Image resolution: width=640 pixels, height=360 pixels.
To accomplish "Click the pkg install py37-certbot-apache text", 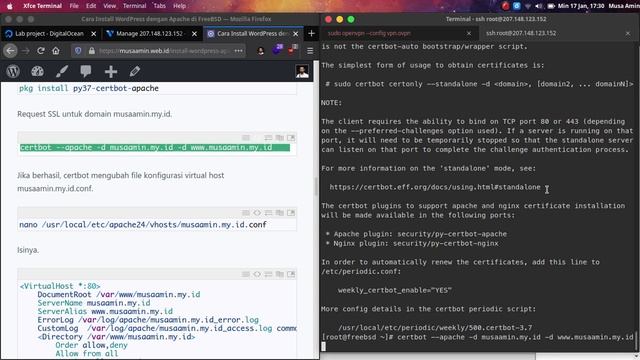I will pos(89,88).
